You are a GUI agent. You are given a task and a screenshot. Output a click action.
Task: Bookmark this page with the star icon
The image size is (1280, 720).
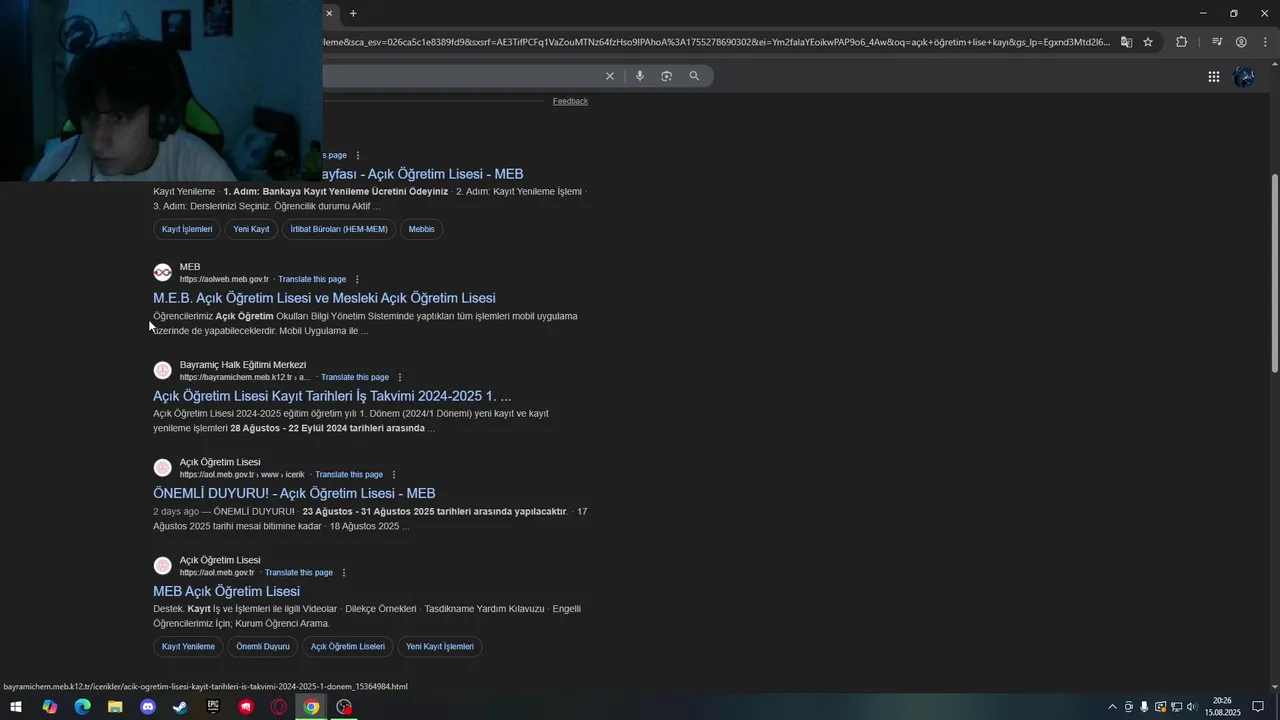tap(1148, 42)
